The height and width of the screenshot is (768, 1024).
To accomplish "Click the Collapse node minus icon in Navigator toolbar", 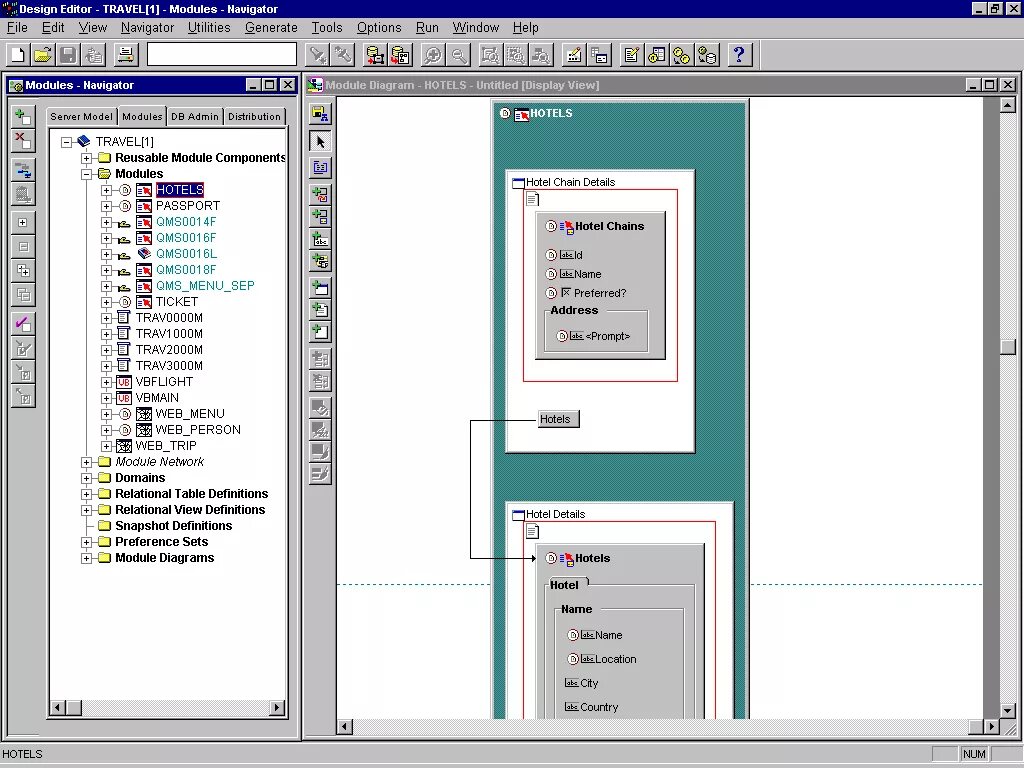I will click(23, 247).
